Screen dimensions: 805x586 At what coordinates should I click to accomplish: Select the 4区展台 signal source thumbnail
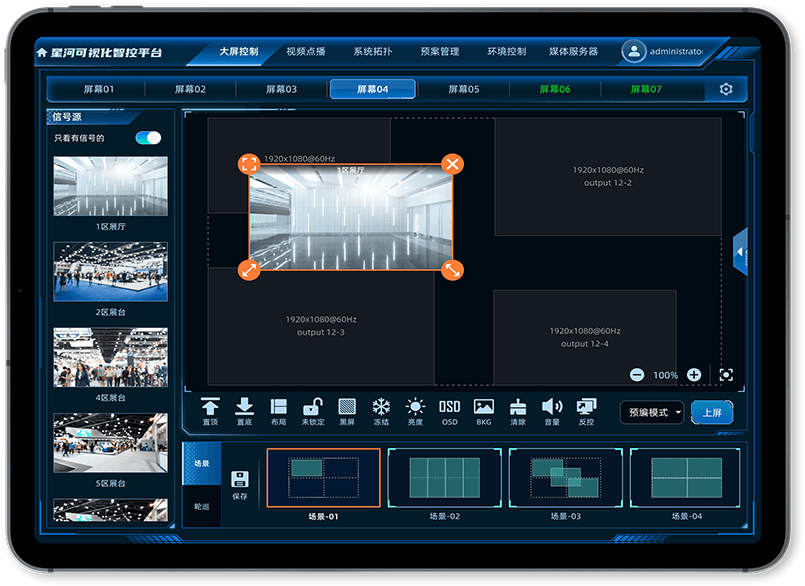point(110,357)
